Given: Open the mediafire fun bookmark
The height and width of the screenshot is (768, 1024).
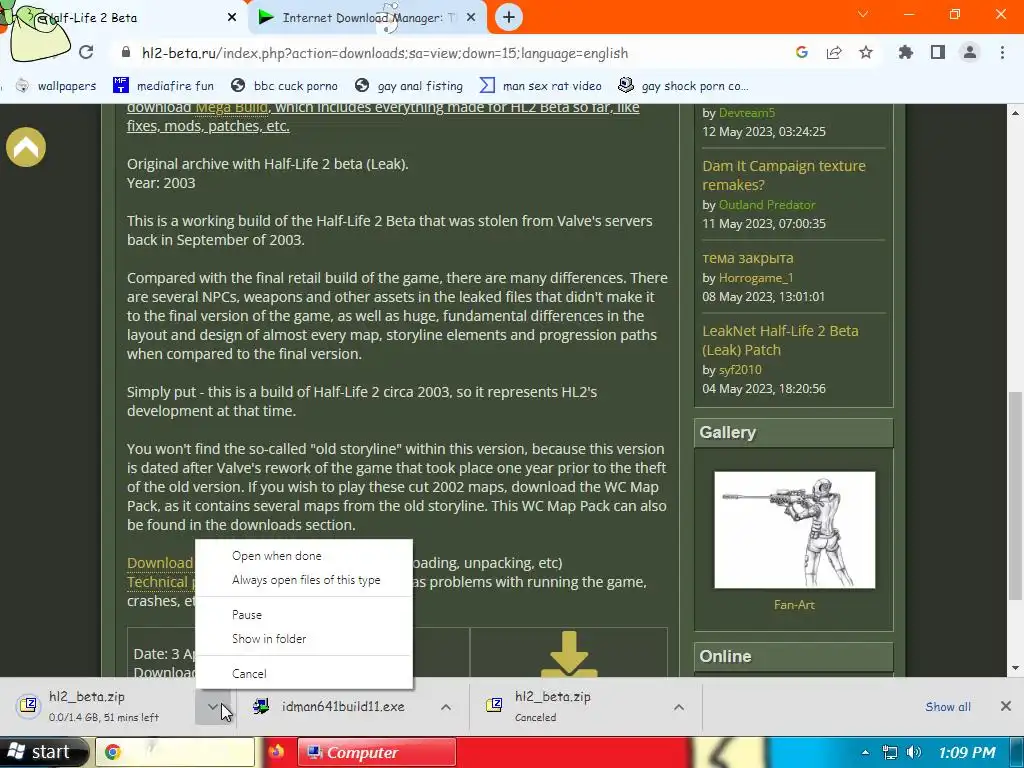Looking at the screenshot, I should point(163,86).
